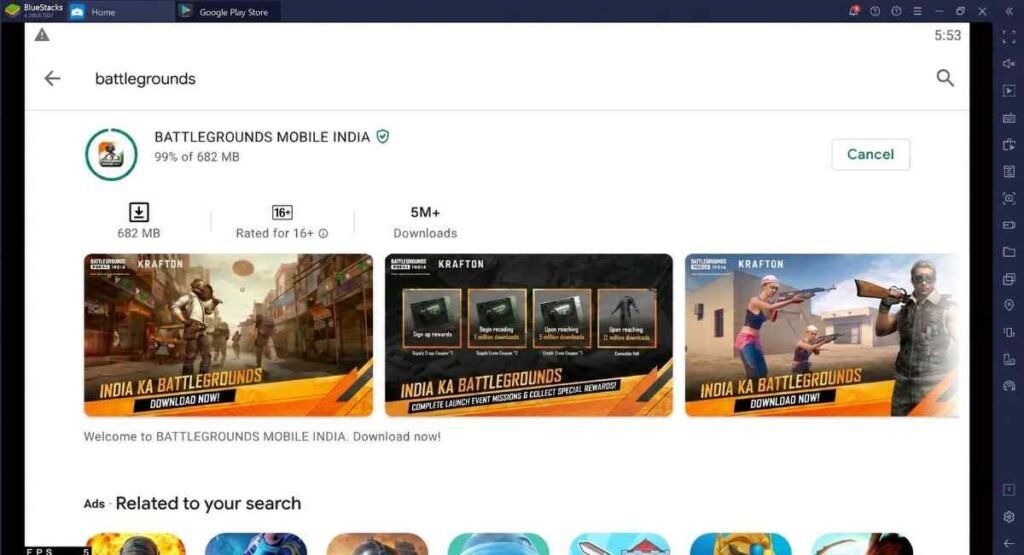This screenshot has height=555, width=1024.
Task: Open the media folder in sidebar
Action: pyautogui.click(x=1009, y=252)
